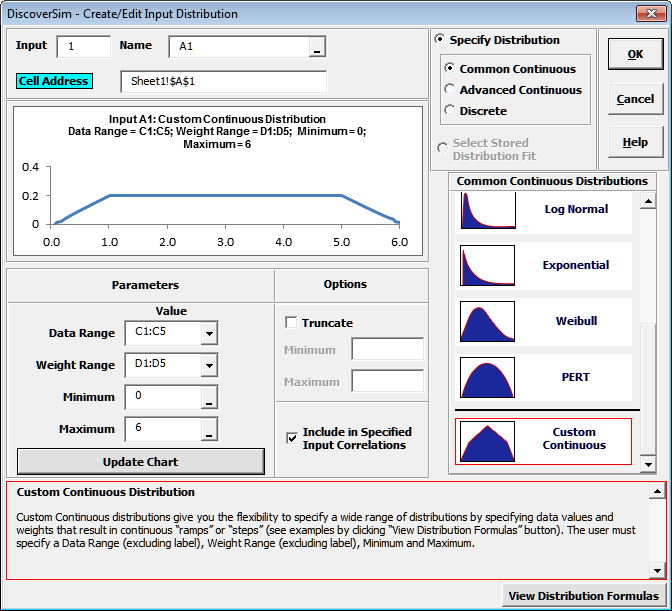Expand the Weight Range dropdown

coord(208,366)
